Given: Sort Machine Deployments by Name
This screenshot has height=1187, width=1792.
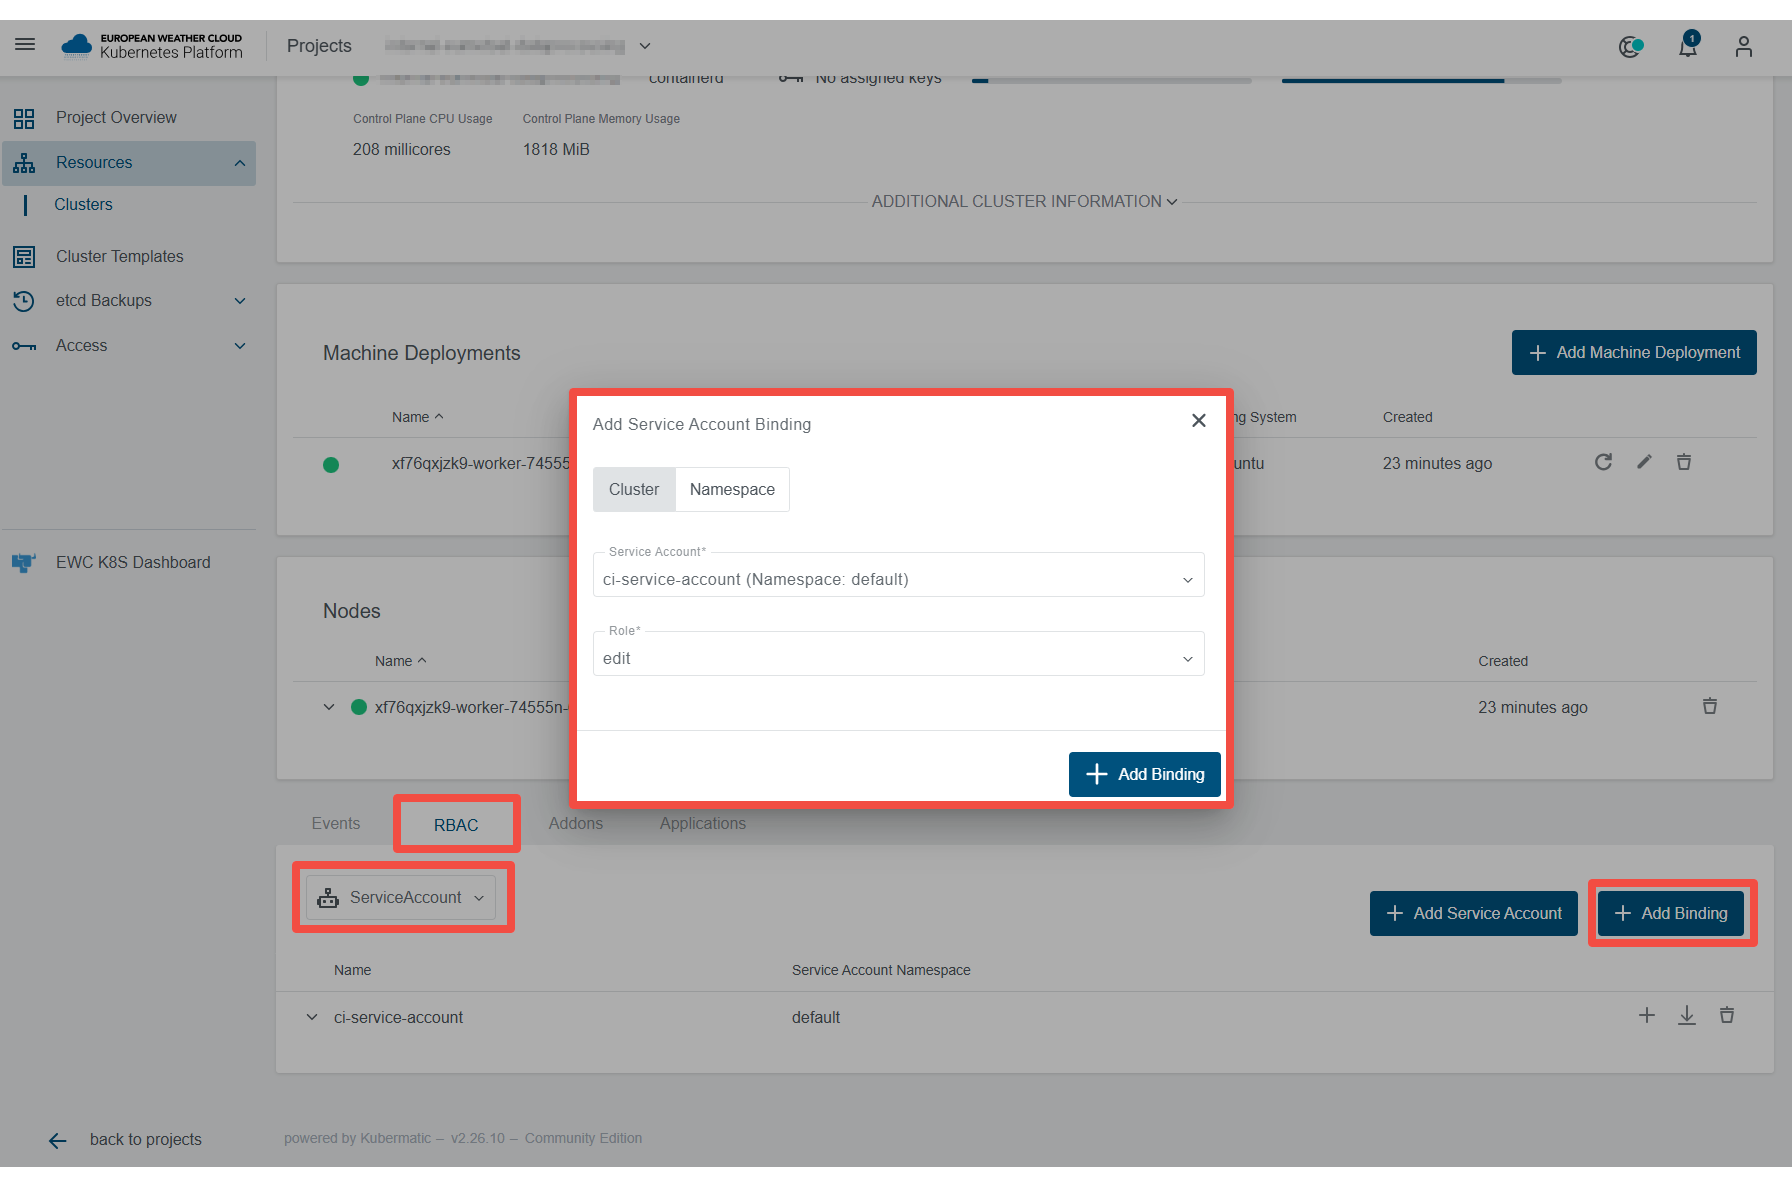Looking at the screenshot, I should point(417,417).
